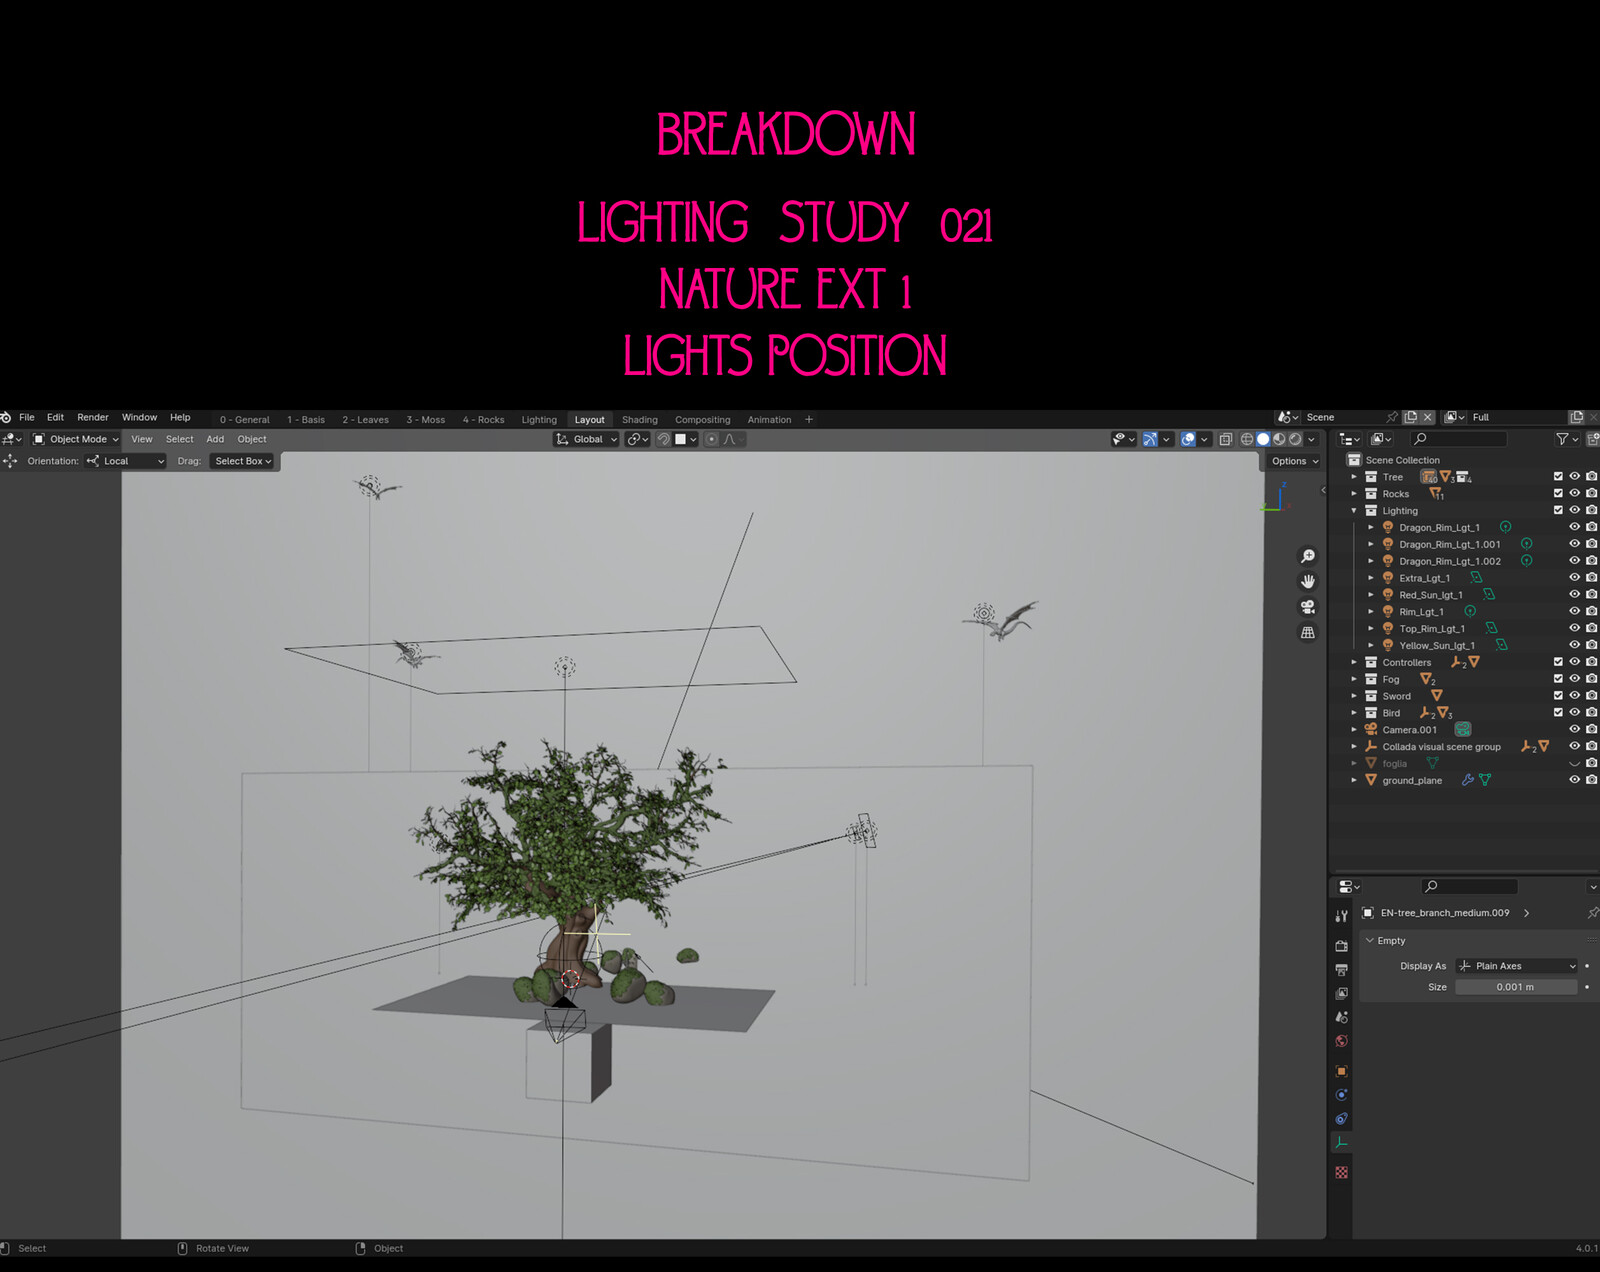Switch to the Lighting workspace tab

tap(539, 420)
